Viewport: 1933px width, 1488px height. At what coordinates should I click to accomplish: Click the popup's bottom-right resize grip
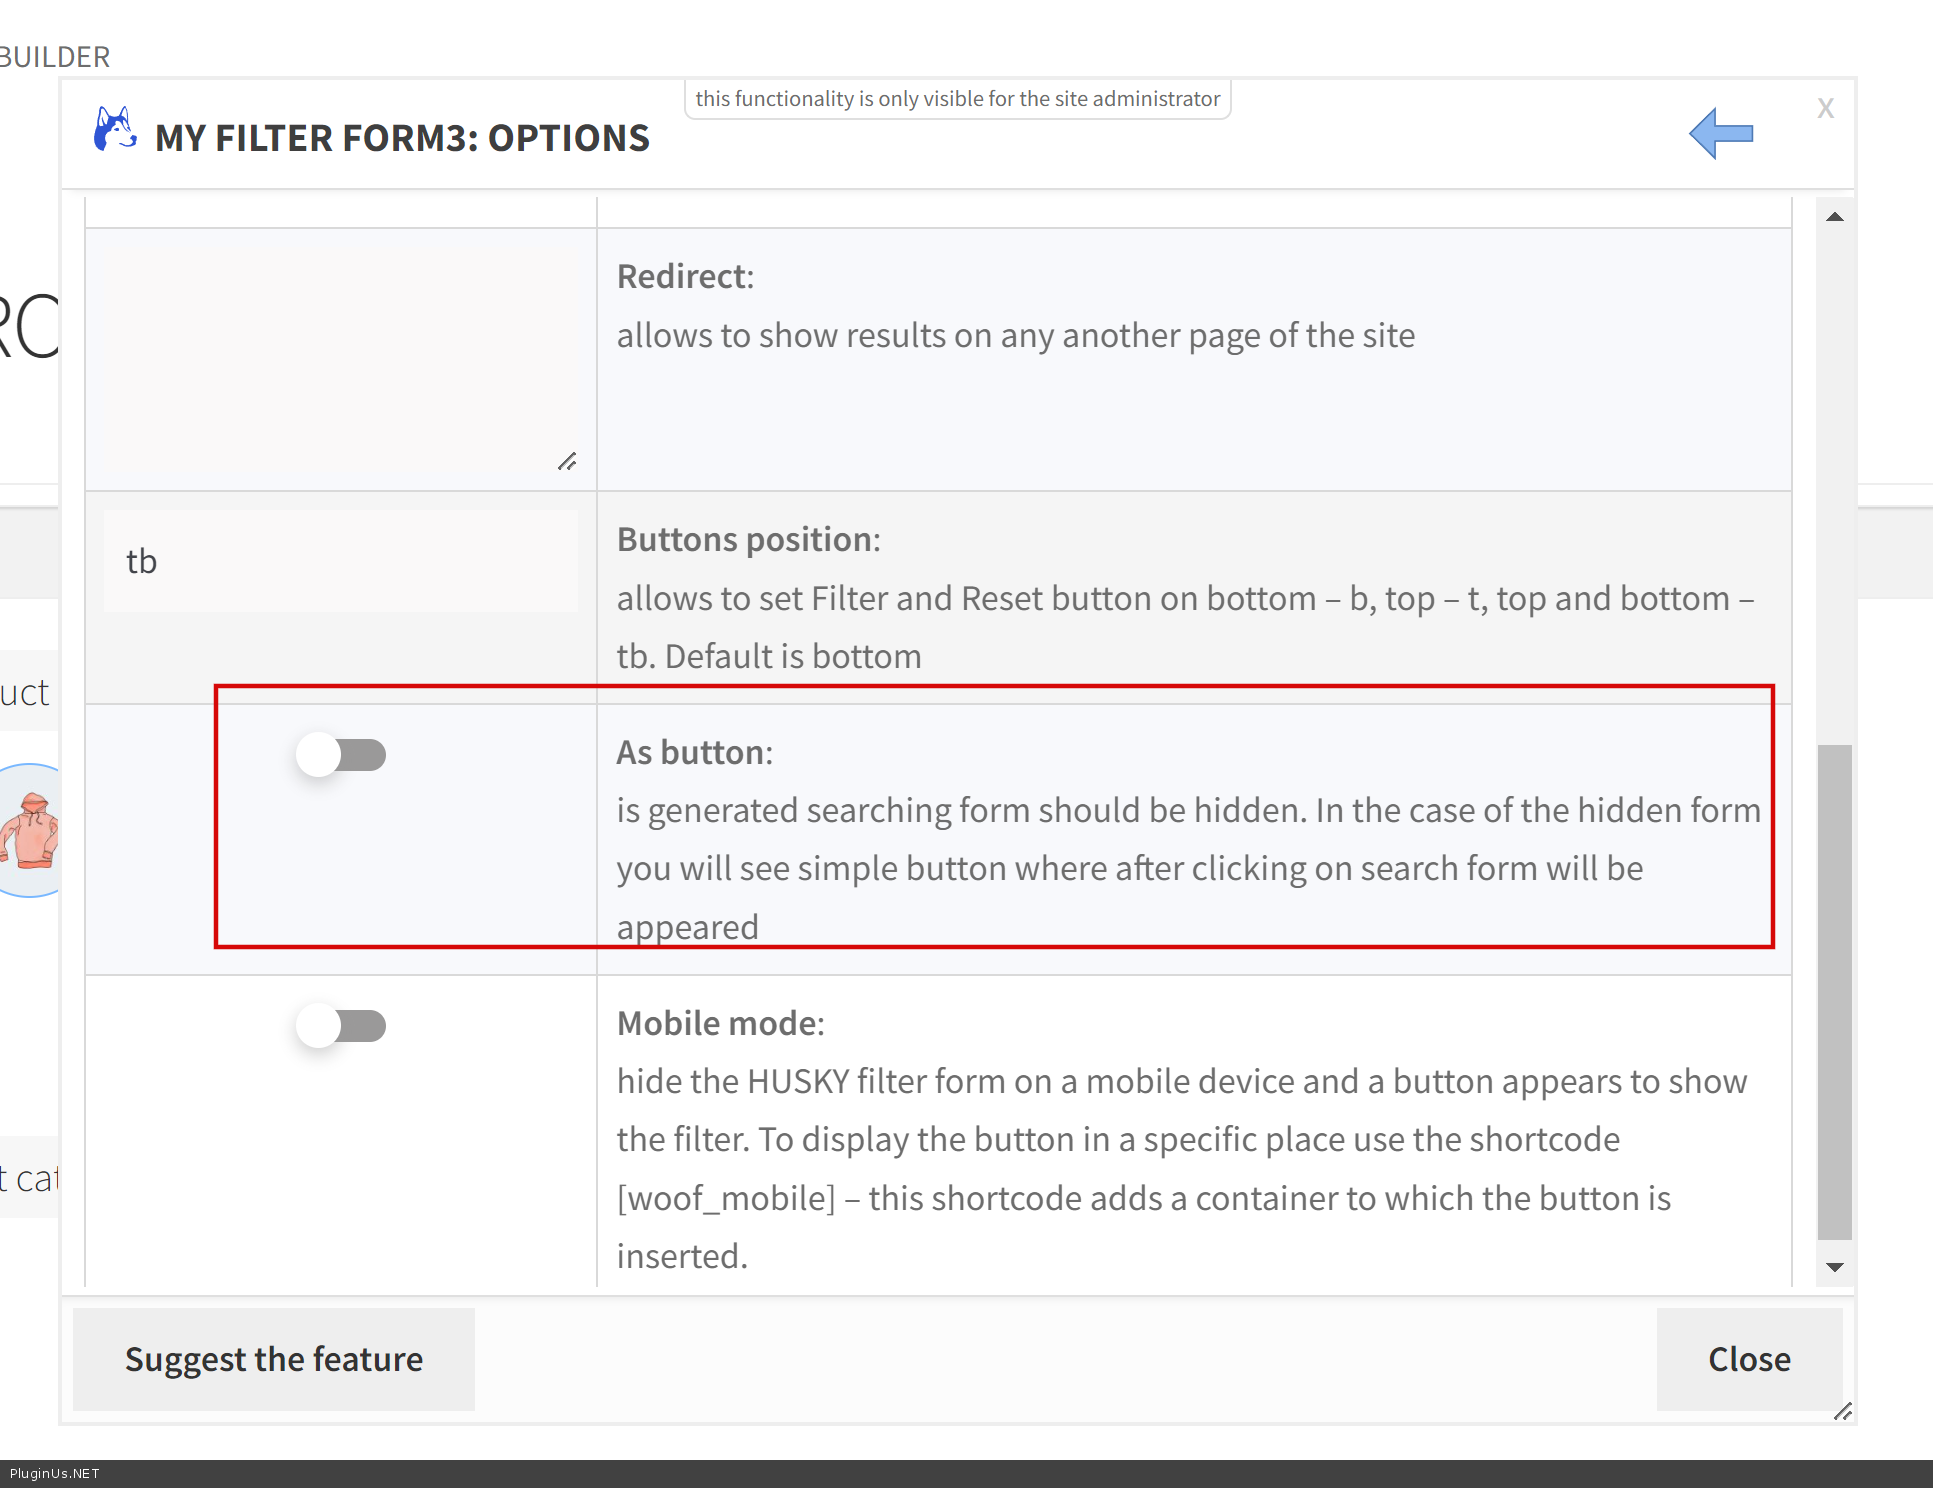[1842, 1411]
